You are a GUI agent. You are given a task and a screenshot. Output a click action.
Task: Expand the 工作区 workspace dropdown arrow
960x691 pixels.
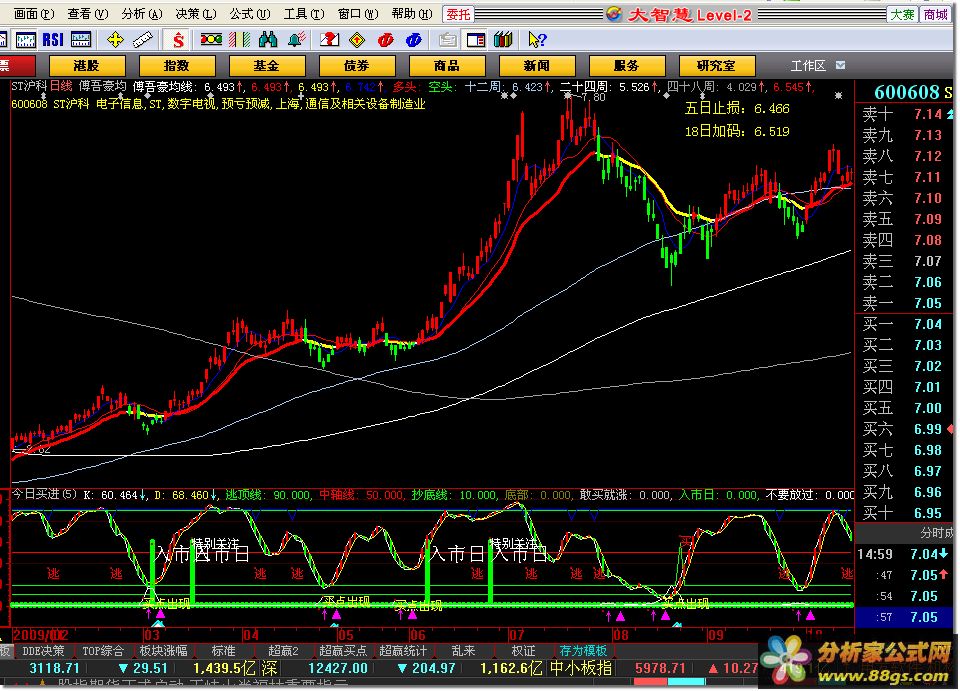click(839, 66)
